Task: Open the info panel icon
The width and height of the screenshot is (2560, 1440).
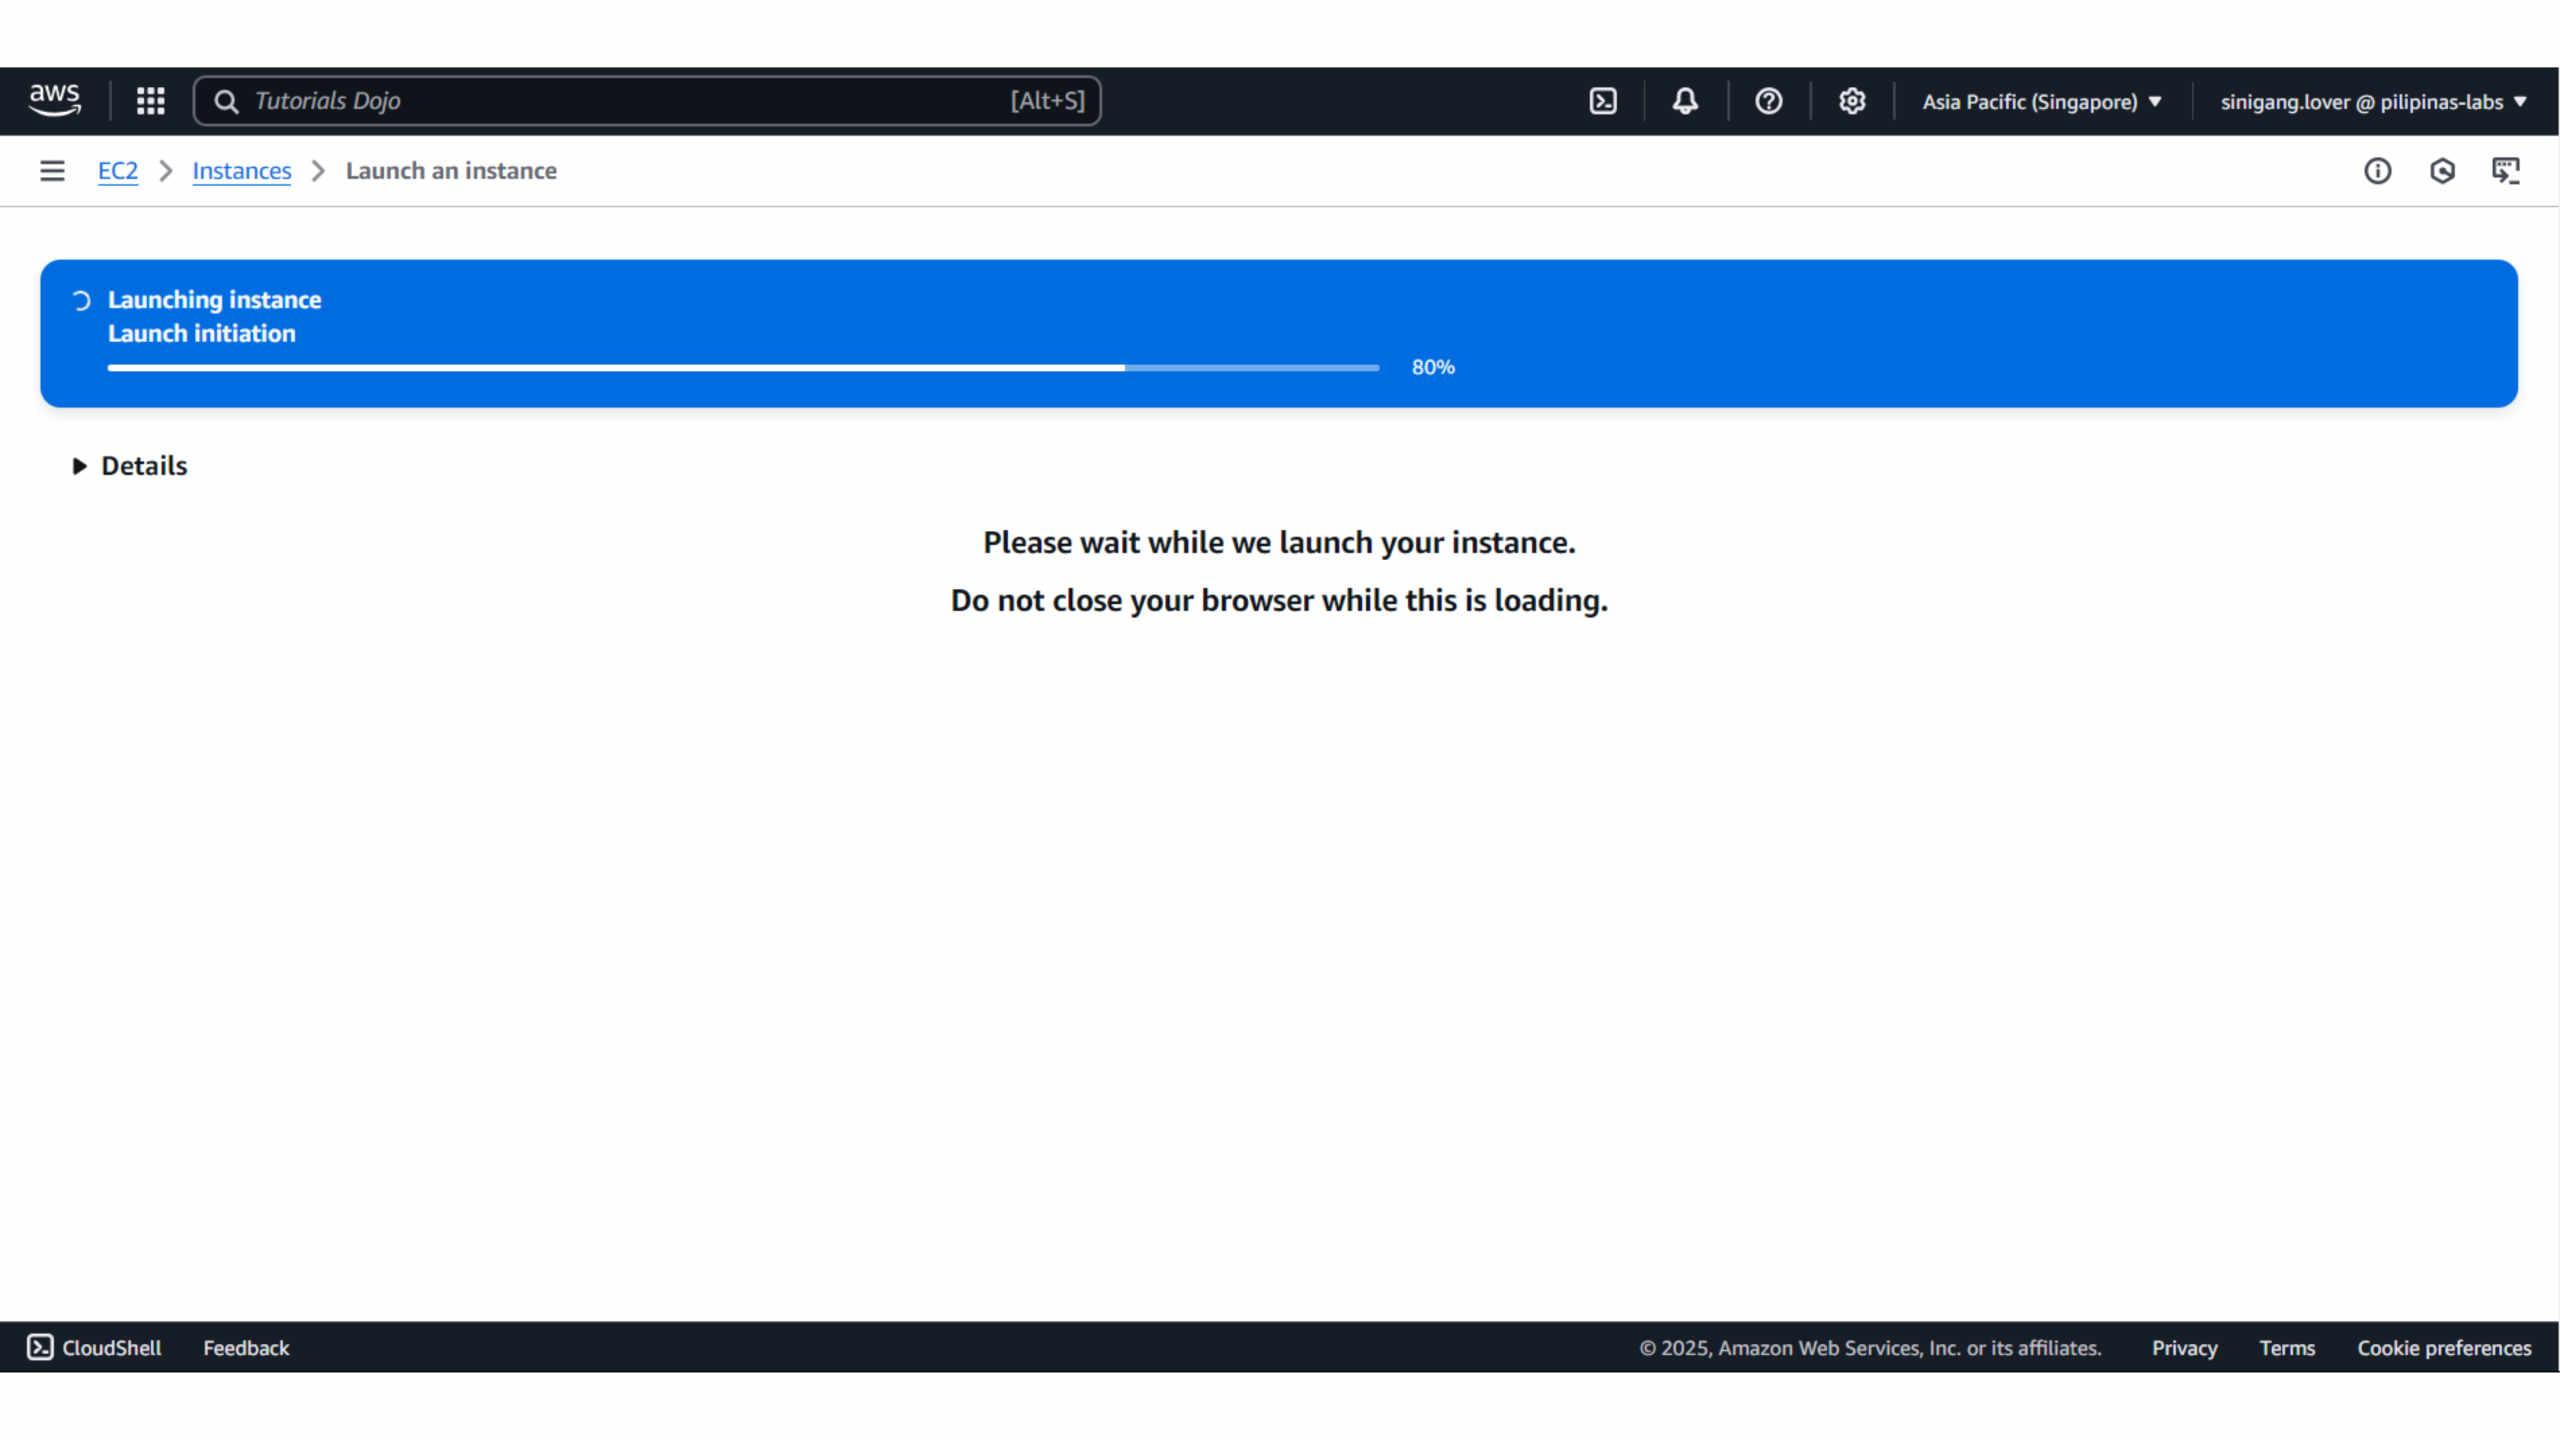Action: tap(2377, 171)
